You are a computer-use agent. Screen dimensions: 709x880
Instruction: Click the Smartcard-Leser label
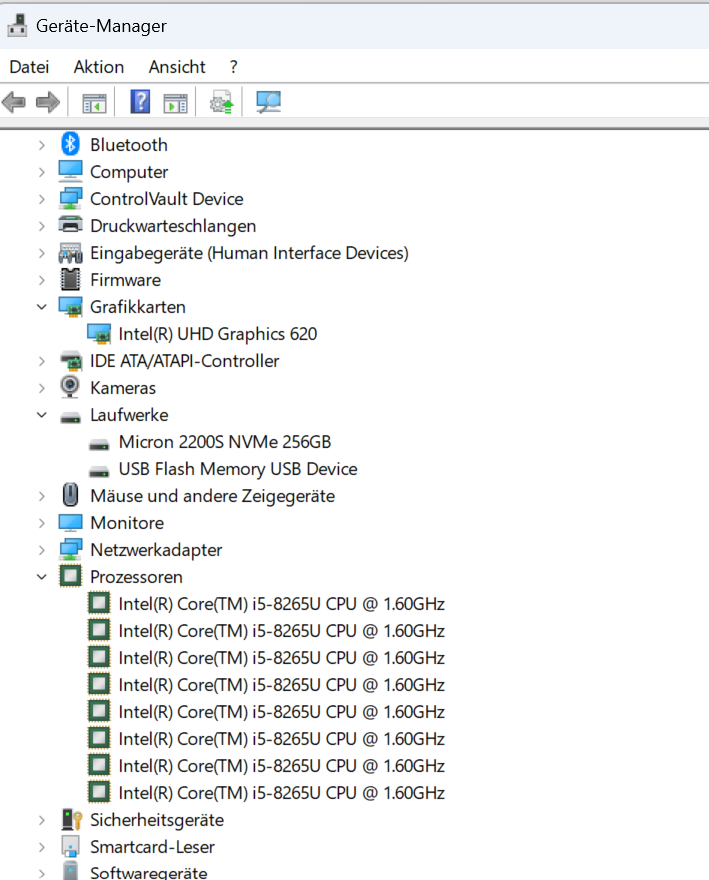coord(153,847)
